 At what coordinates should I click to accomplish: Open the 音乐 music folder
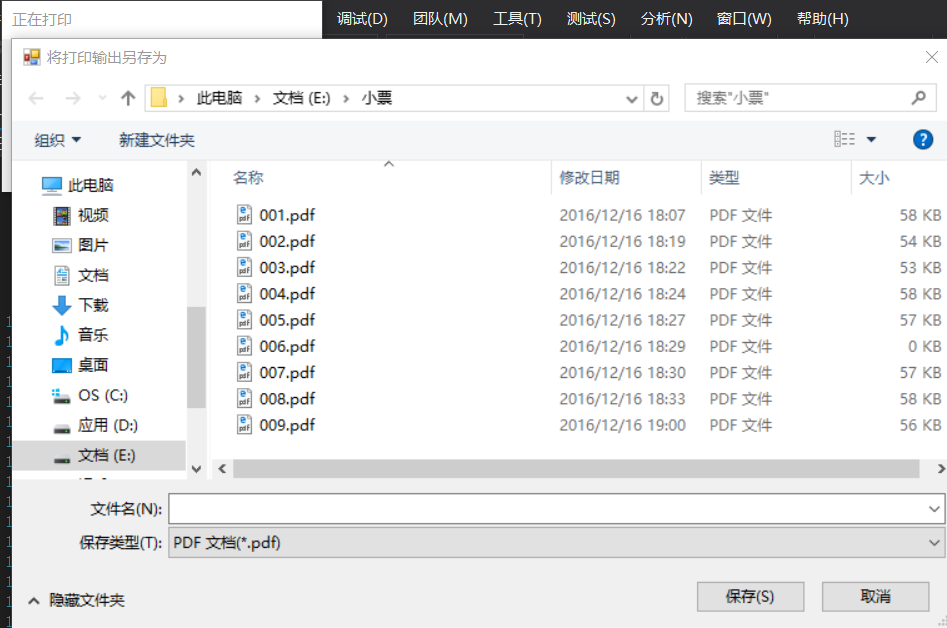coord(80,335)
